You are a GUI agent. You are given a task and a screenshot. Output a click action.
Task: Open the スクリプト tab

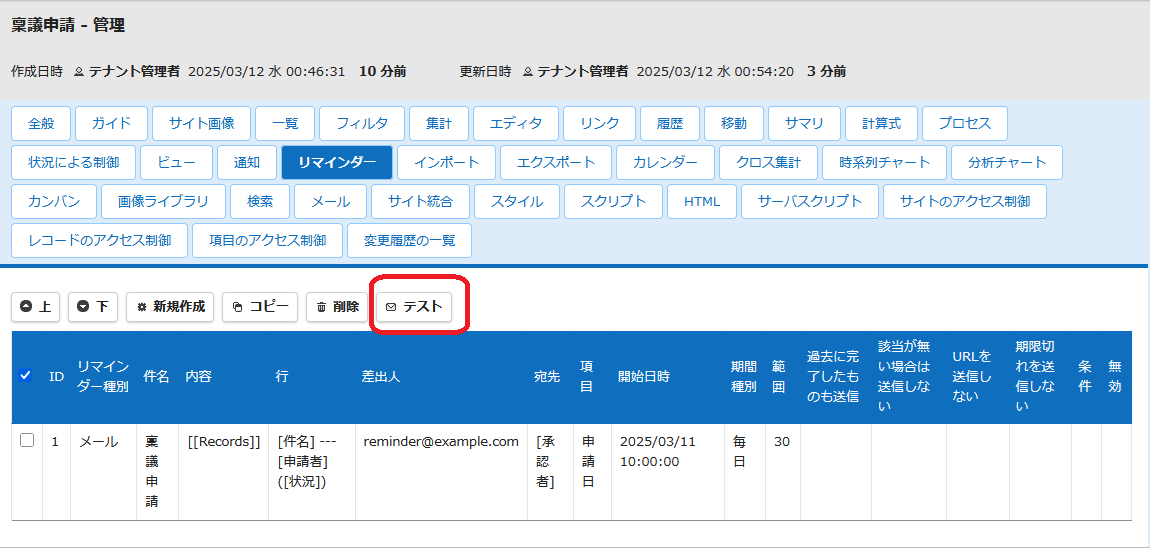point(613,201)
